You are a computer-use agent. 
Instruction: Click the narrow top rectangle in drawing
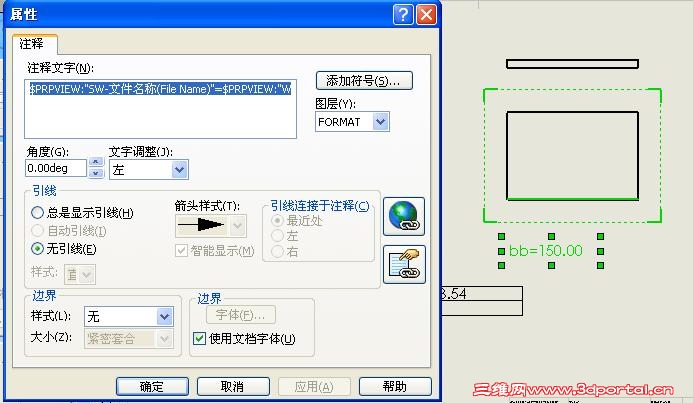[572, 64]
